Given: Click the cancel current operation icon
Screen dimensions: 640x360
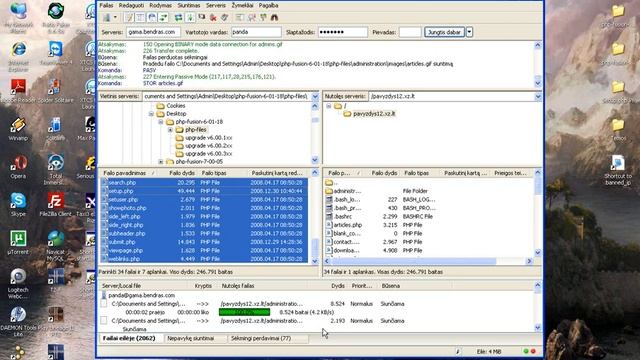Looking at the screenshot, I should coord(202,17).
